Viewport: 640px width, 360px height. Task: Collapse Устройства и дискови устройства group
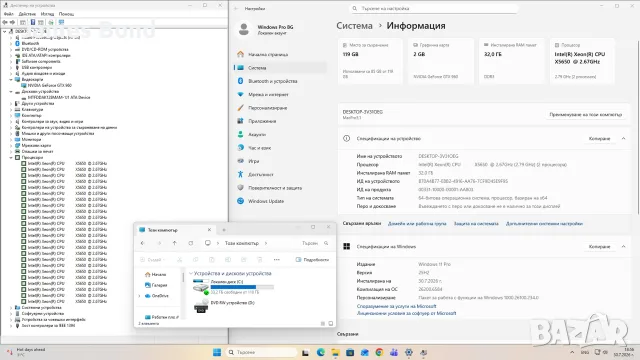pyautogui.click(x=191, y=273)
